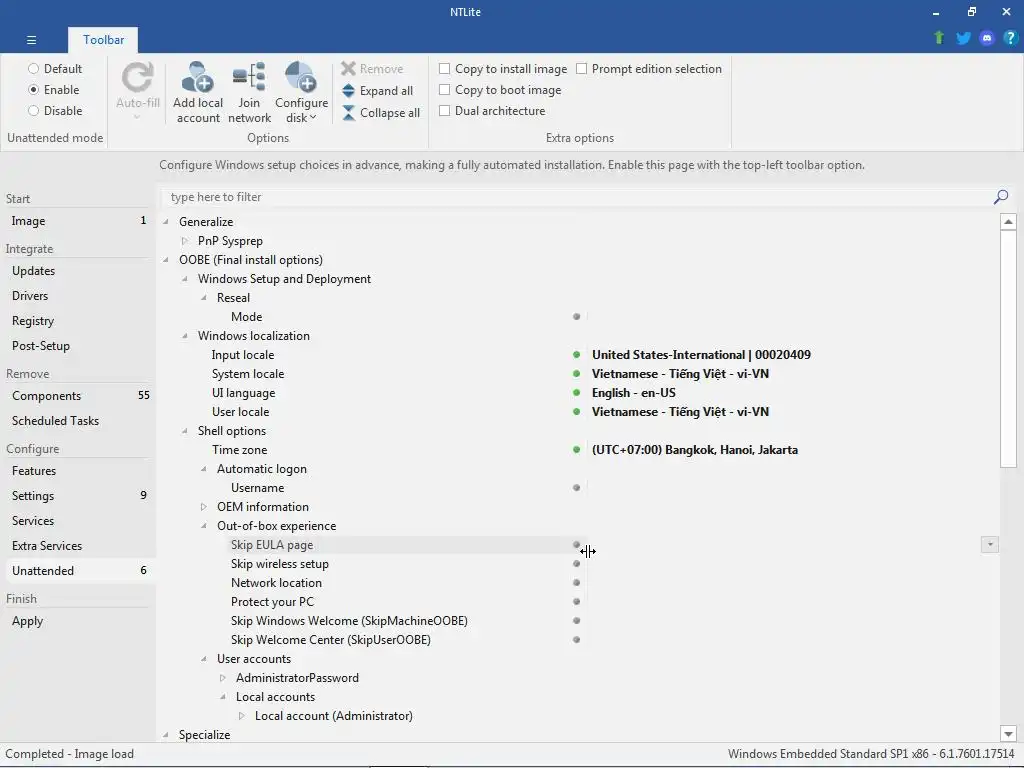Click green status dot beside Input locale
The image size is (1024, 768).
(x=577, y=355)
